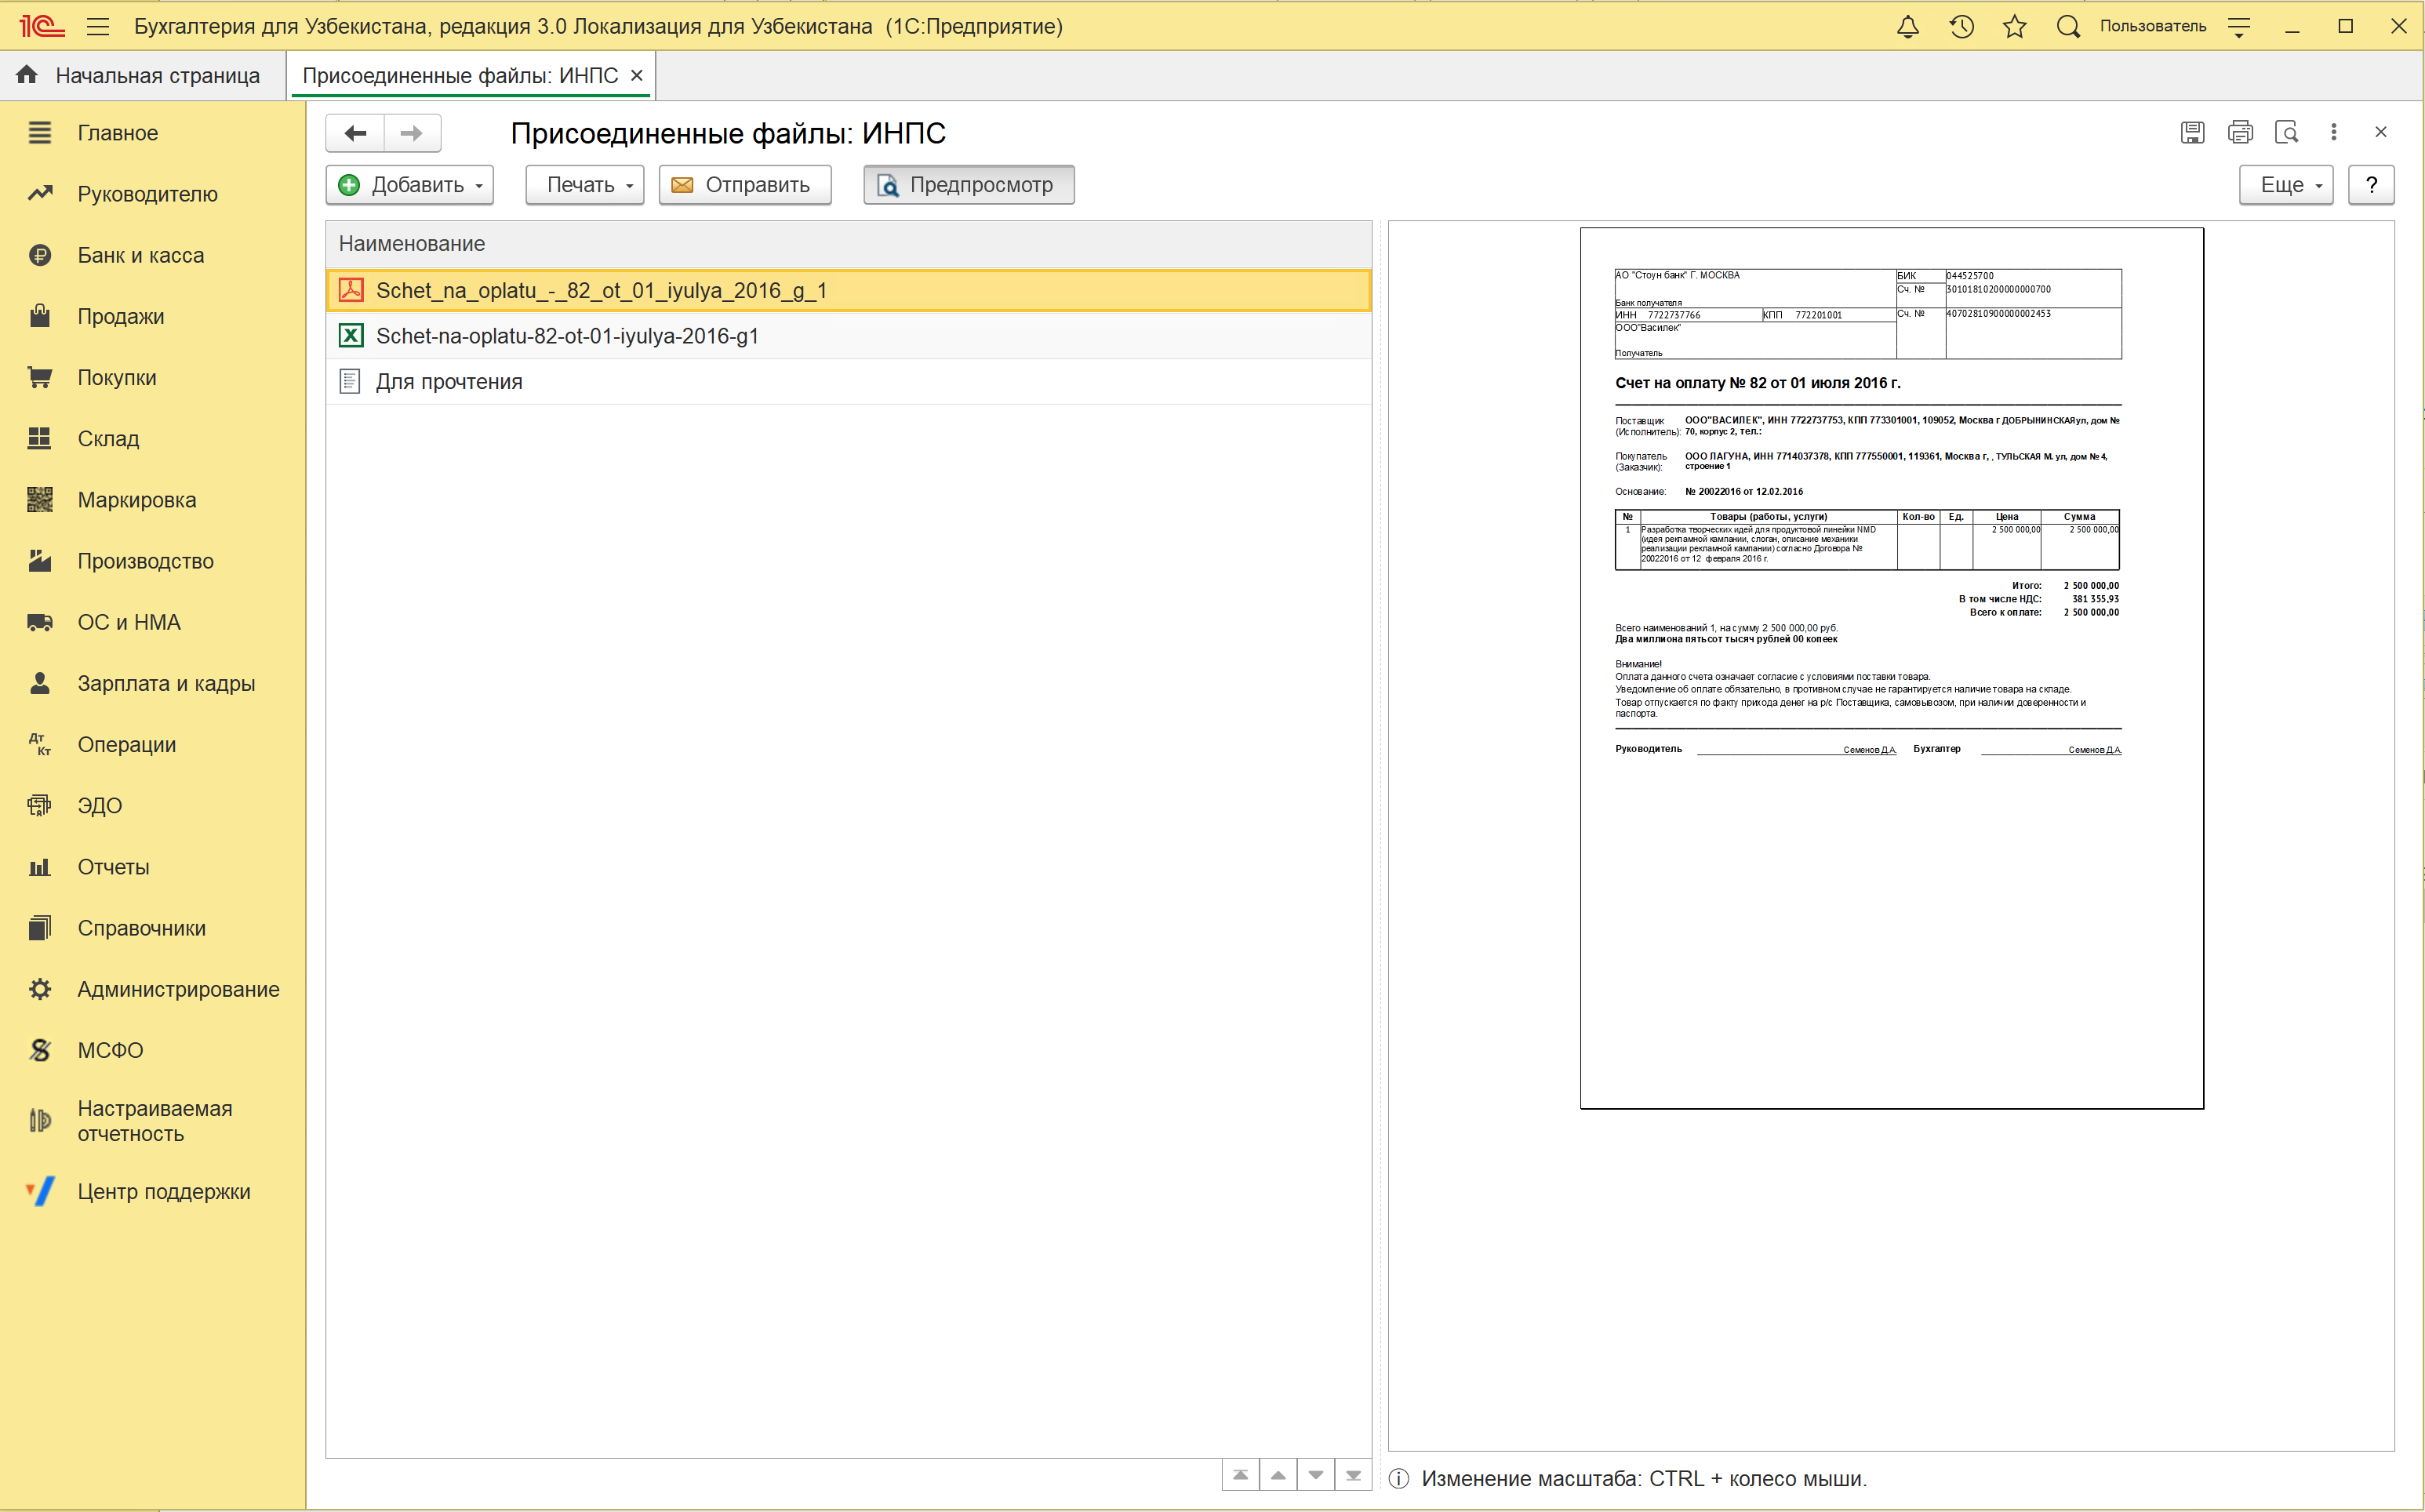2425x1512 pixels.
Task: Click the save diskette icon in form header
Action: 2193,132
